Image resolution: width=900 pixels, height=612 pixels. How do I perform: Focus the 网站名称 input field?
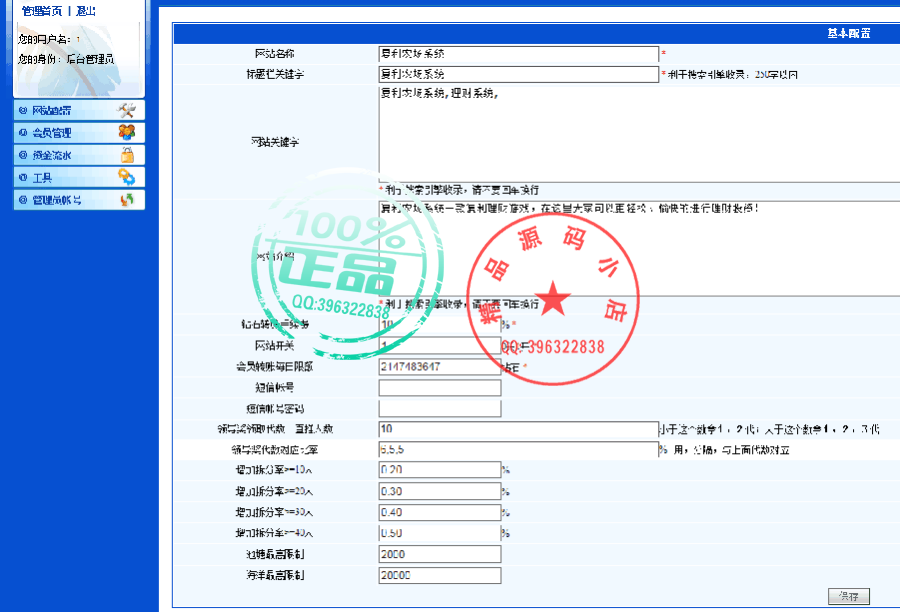coord(518,54)
